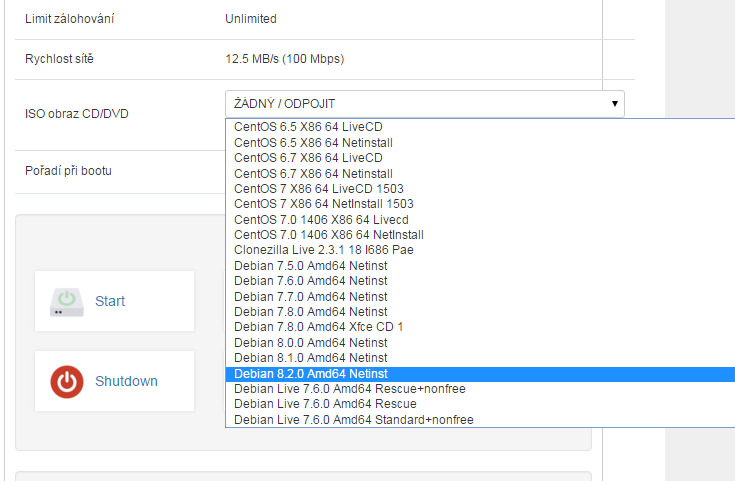Pick Debian 8.0.0 Amd64 Netinst
Screen dimensions: 735x481
click(x=310, y=342)
